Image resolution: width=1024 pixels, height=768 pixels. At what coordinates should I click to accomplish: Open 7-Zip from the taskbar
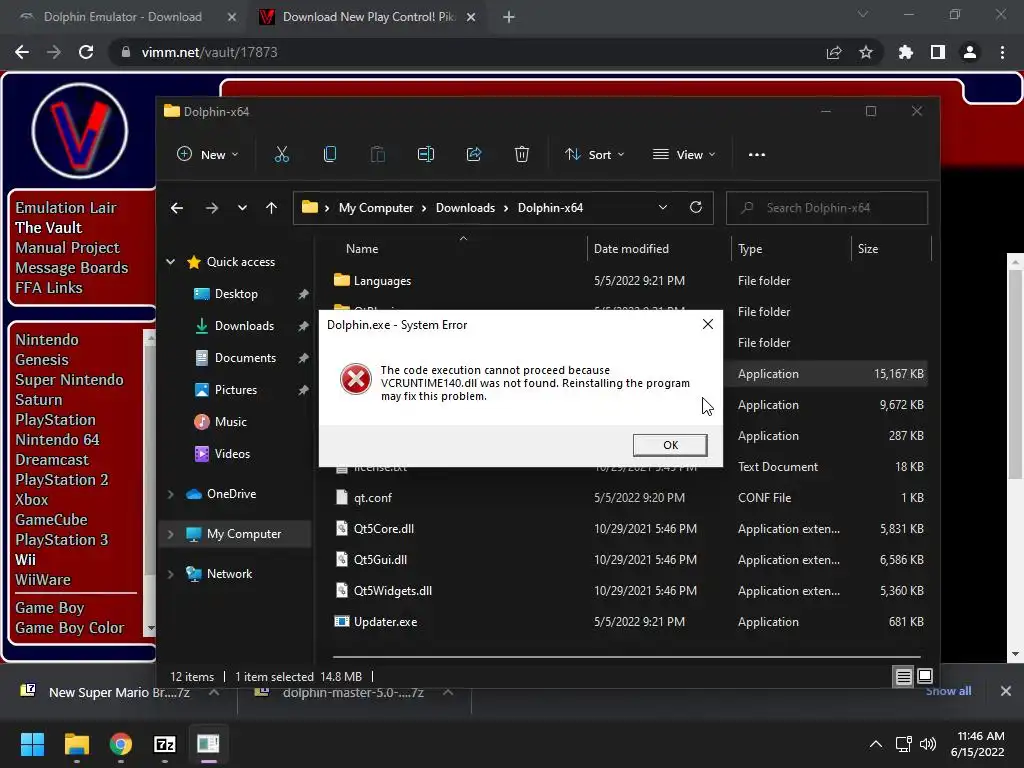(165, 744)
